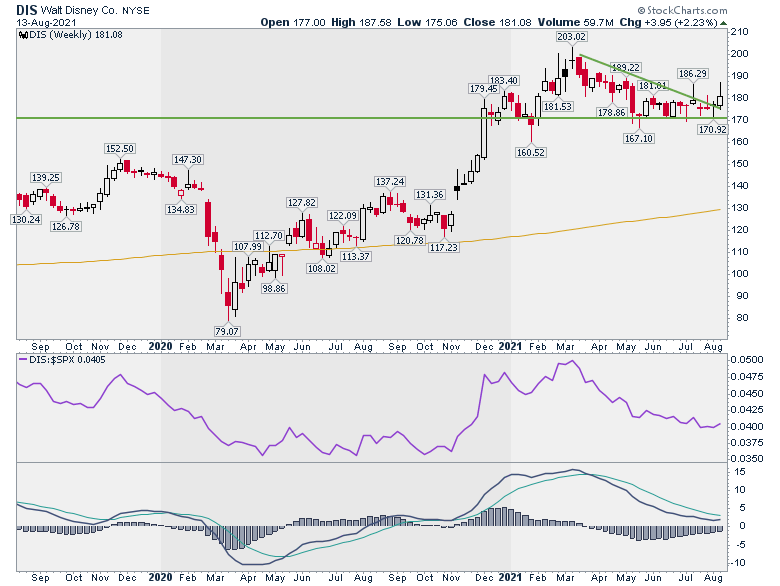
Task: Click the 117.23 price label
Action: [x=443, y=247]
